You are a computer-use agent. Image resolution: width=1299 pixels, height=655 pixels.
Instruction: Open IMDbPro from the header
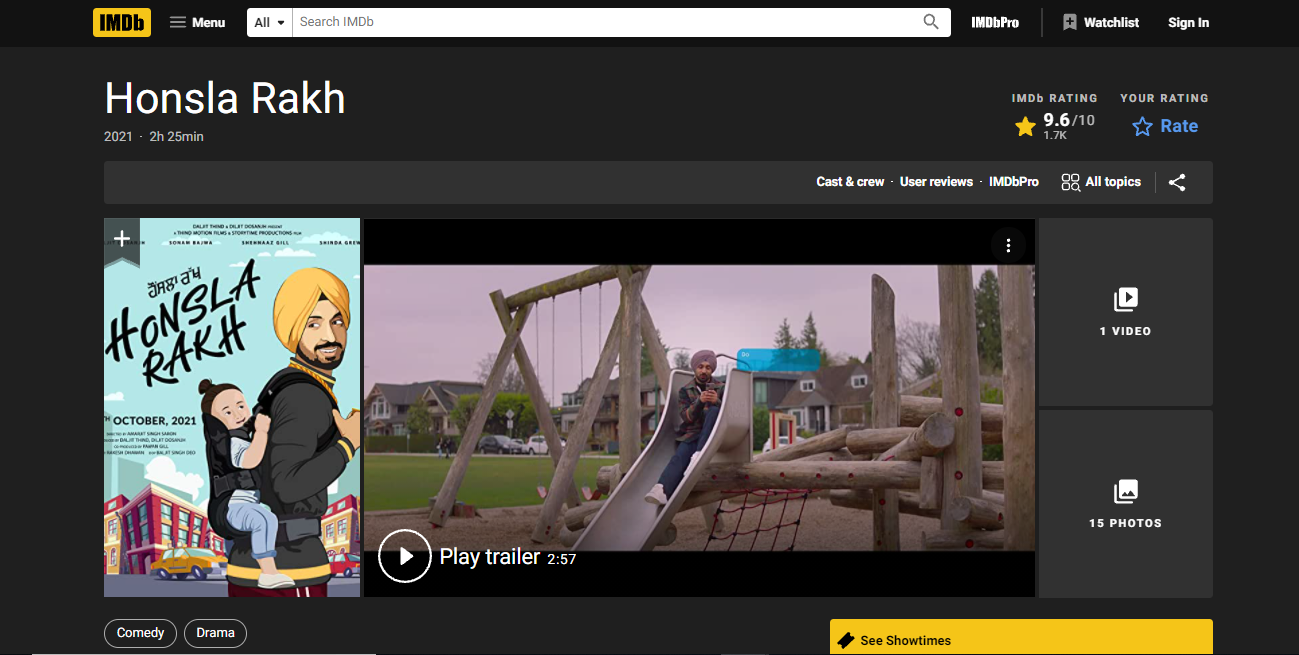(x=994, y=22)
